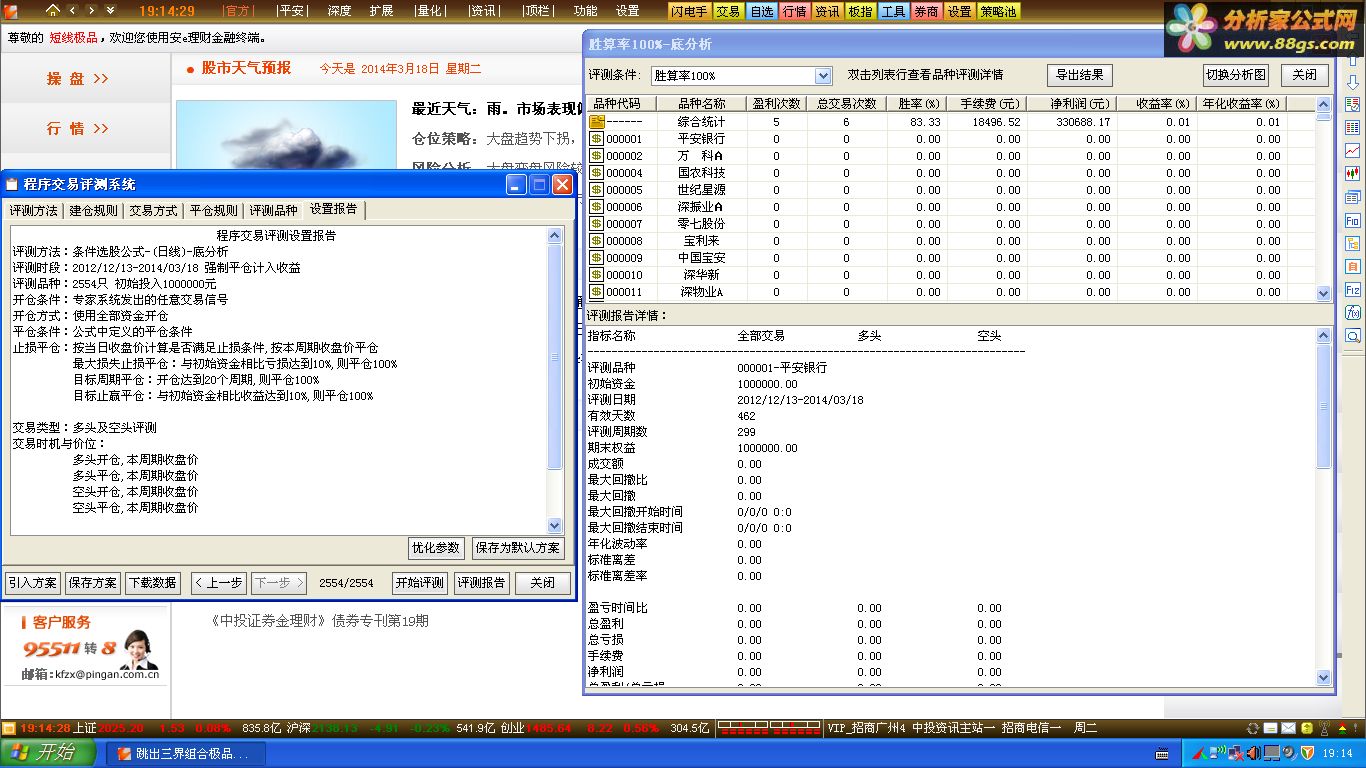1366x768 pixels.
Task: Click 上一步 button
Action: [218, 583]
